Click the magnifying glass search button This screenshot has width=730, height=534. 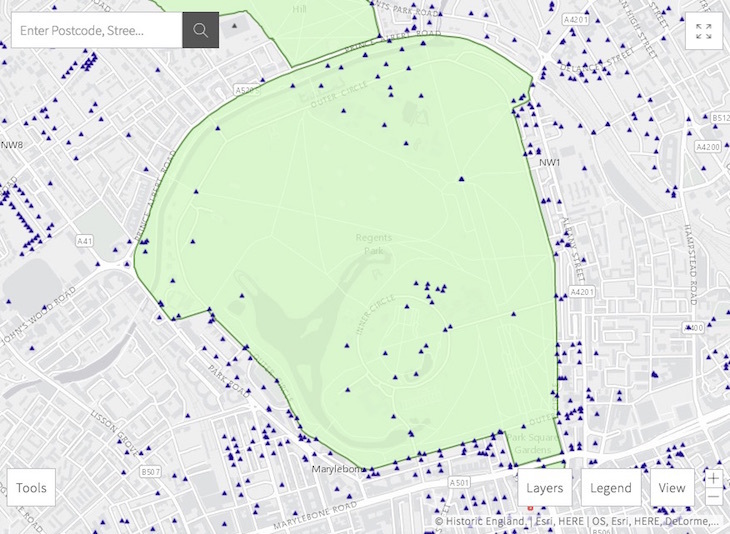[x=200, y=30]
